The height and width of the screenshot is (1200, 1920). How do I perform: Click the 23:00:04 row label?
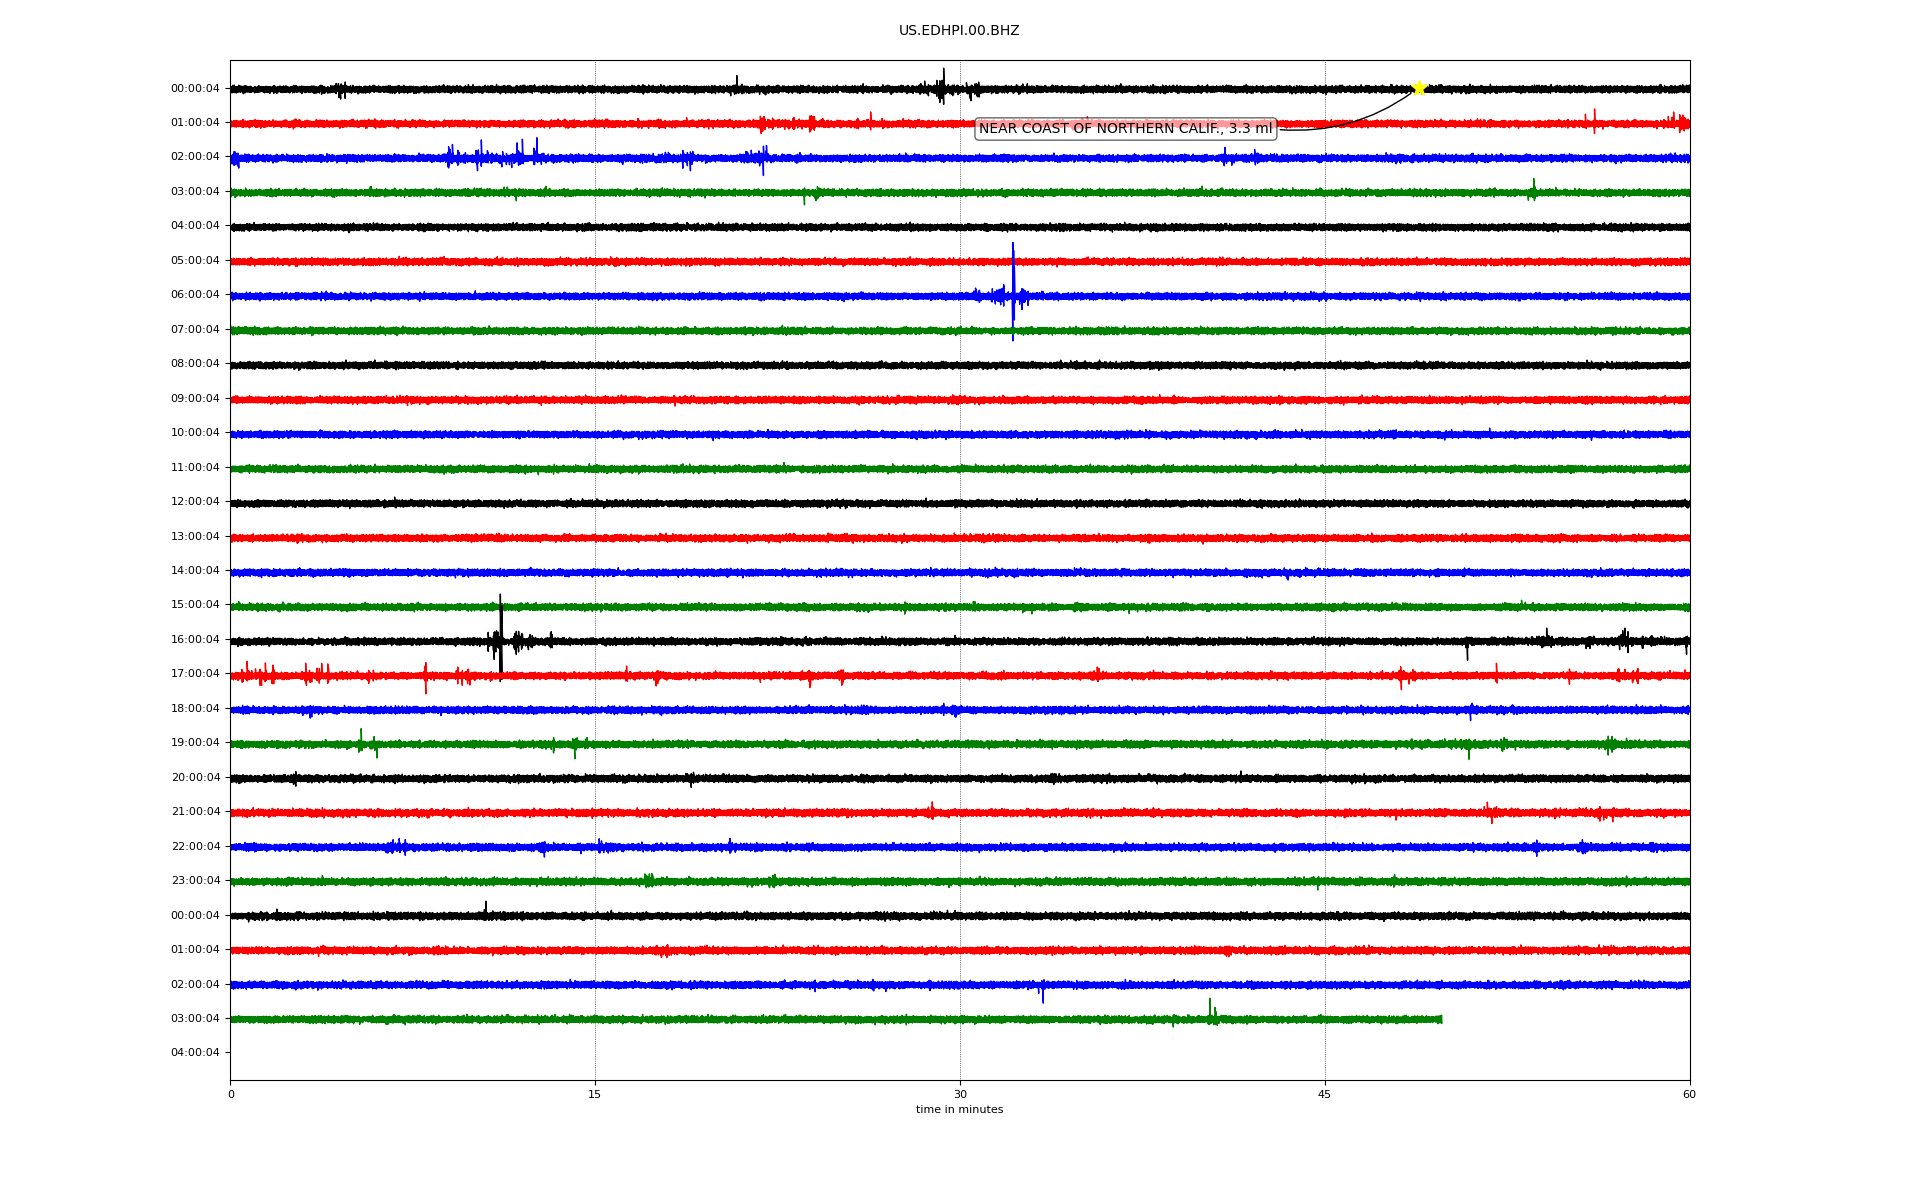coord(195,881)
